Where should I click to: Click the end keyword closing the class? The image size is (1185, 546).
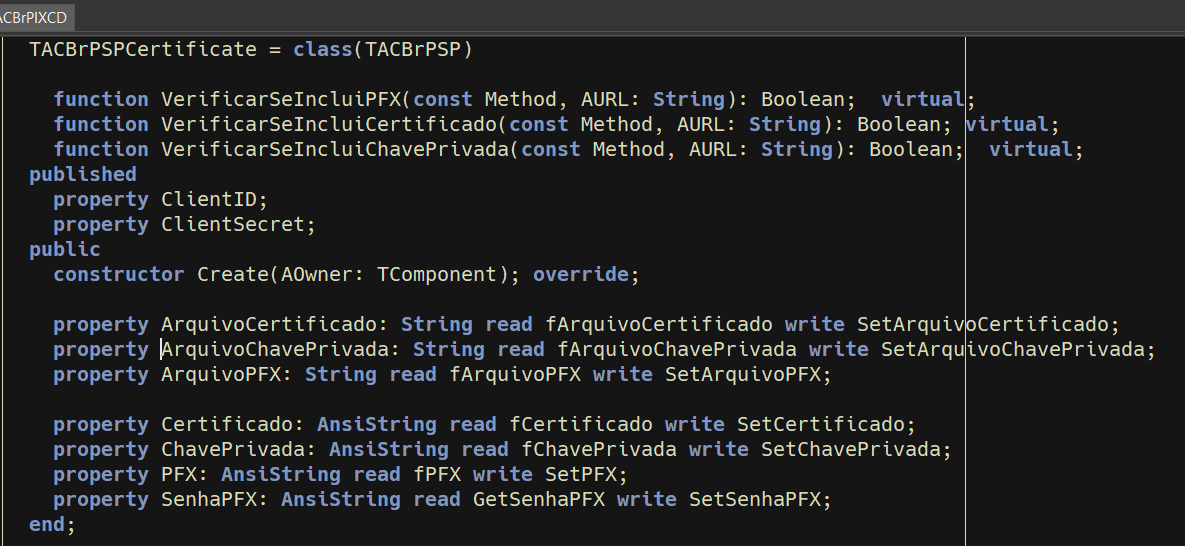(47, 524)
